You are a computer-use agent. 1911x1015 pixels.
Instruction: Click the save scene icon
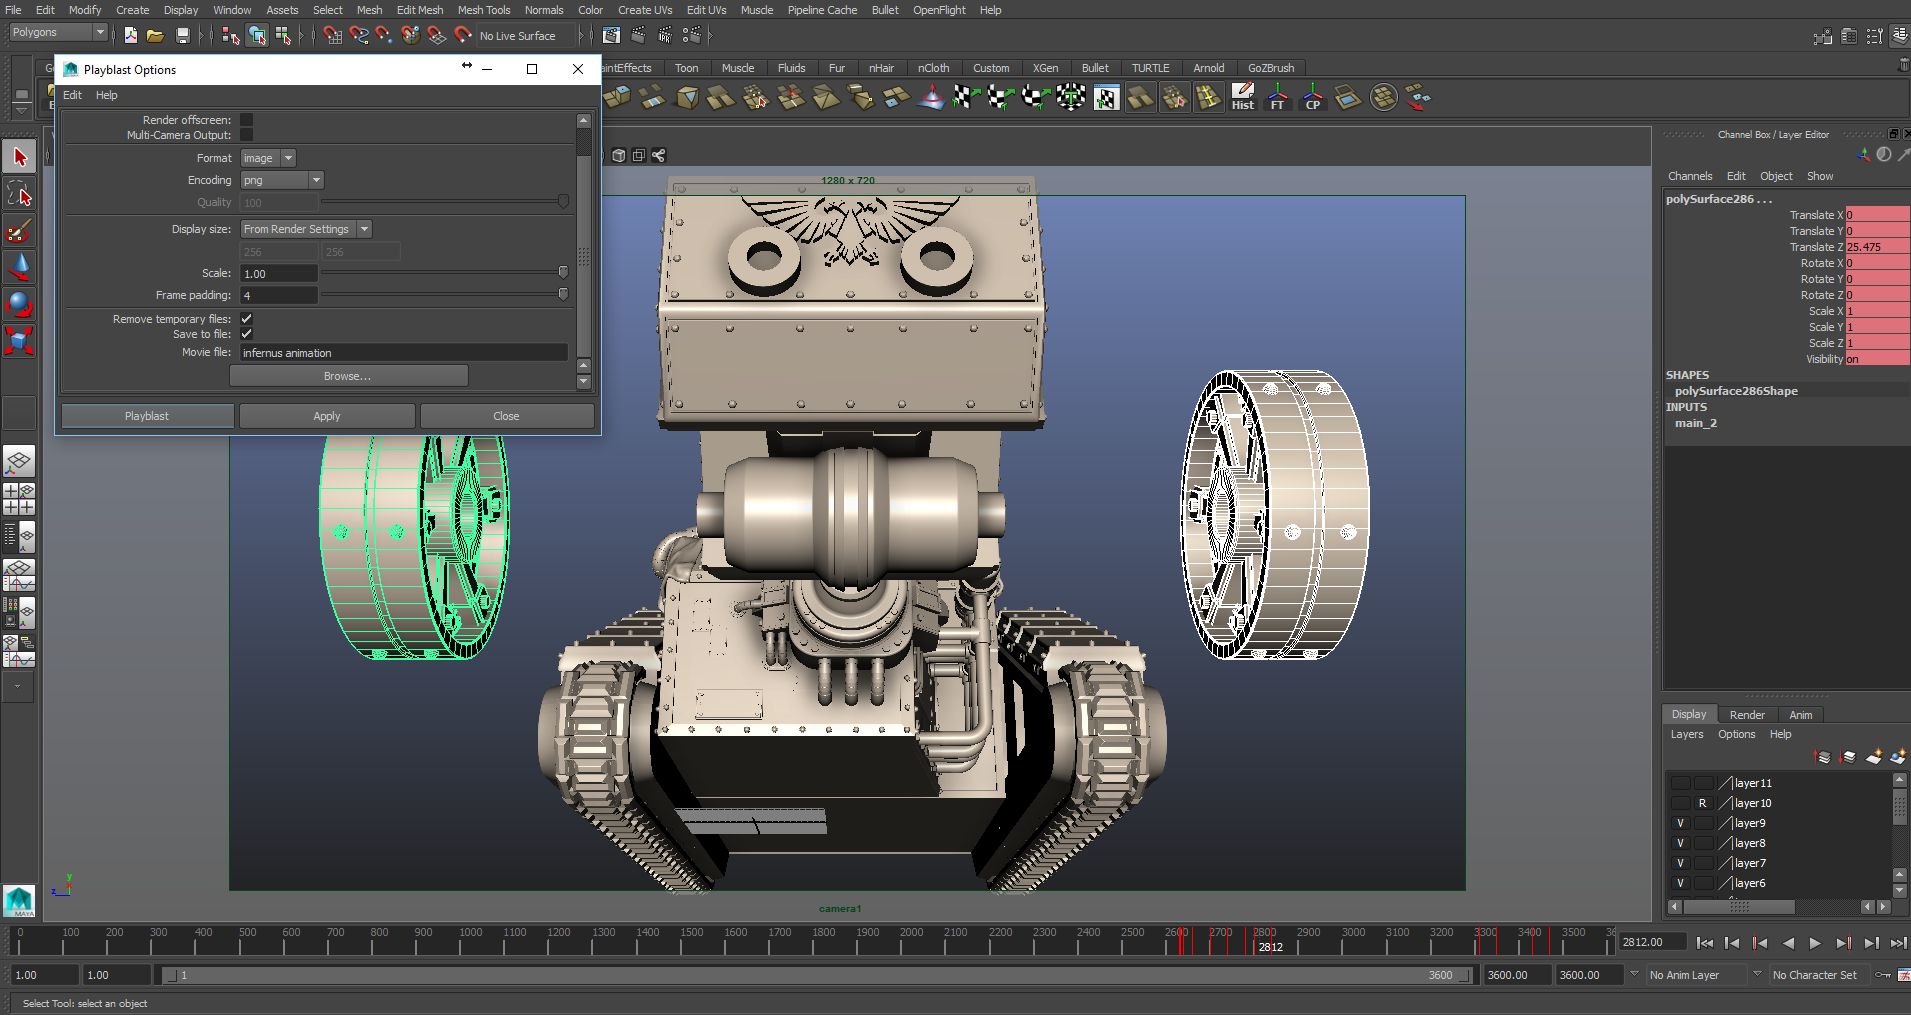pyautogui.click(x=182, y=36)
